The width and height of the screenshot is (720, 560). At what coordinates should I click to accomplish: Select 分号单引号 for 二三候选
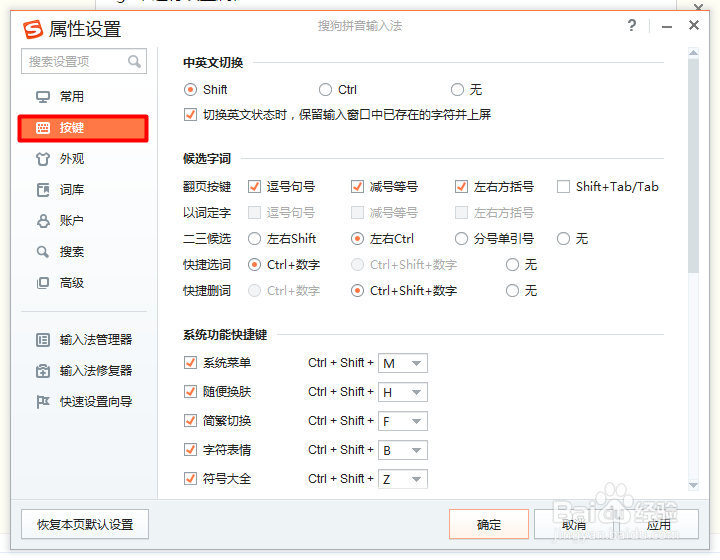(461, 239)
